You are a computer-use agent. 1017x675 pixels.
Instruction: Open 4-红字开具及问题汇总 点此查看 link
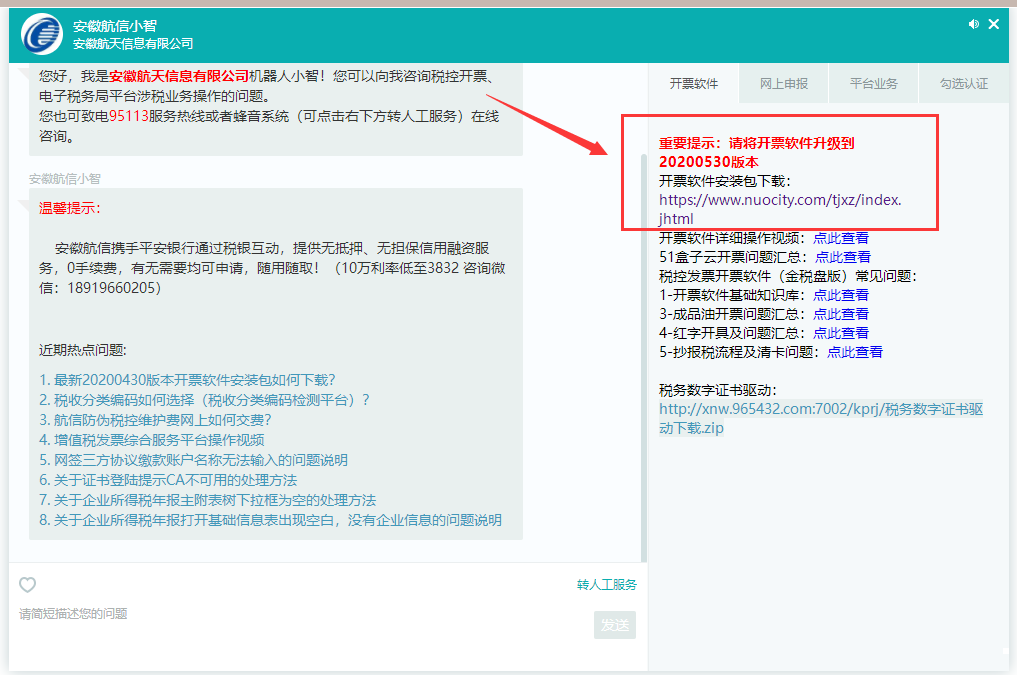(841, 333)
